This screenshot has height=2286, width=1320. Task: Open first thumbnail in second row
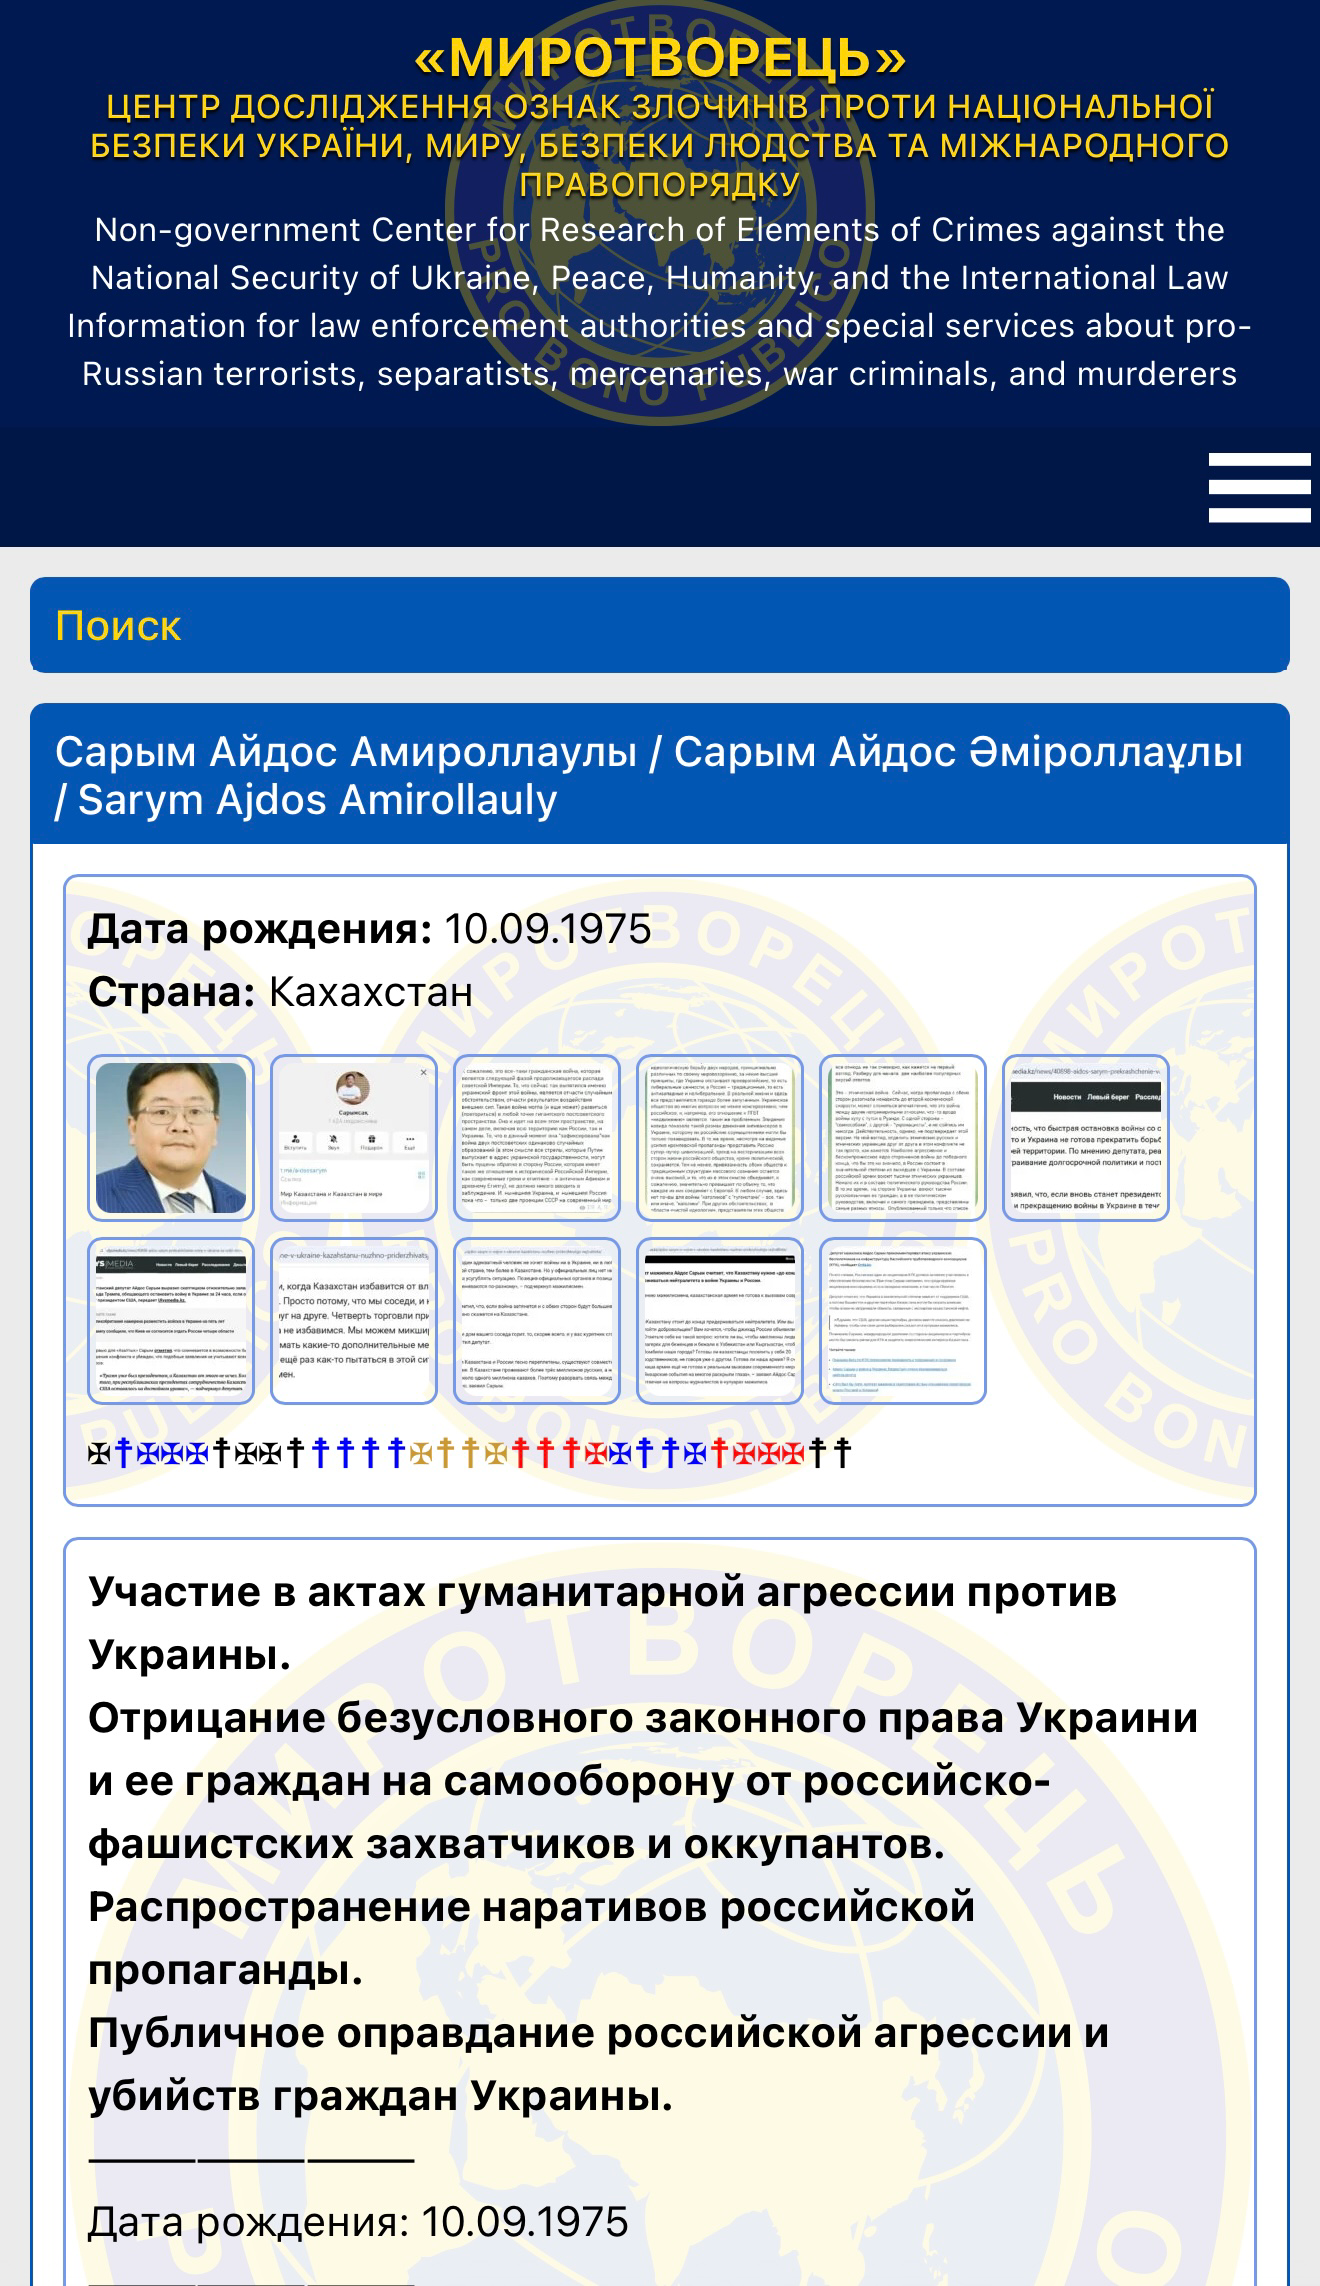point(171,1321)
